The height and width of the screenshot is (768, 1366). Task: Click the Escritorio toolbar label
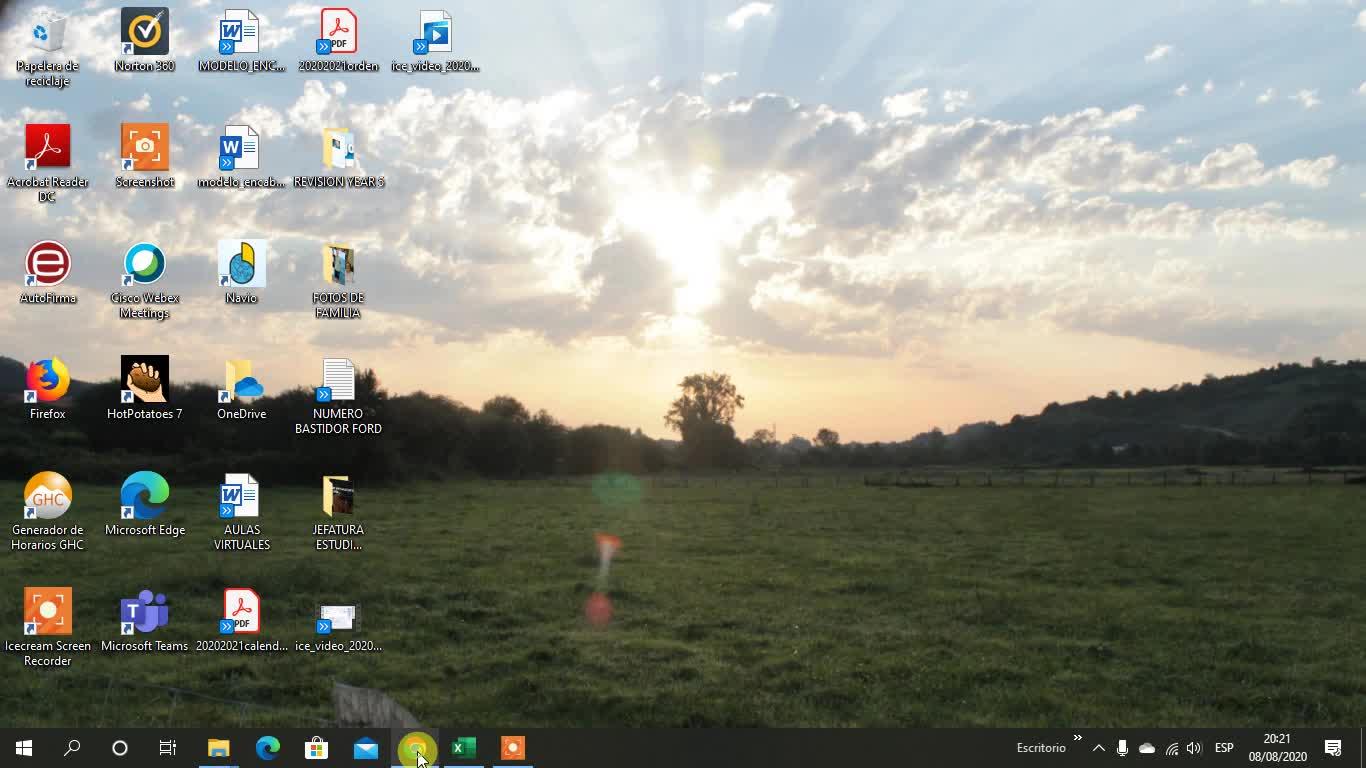point(1041,748)
